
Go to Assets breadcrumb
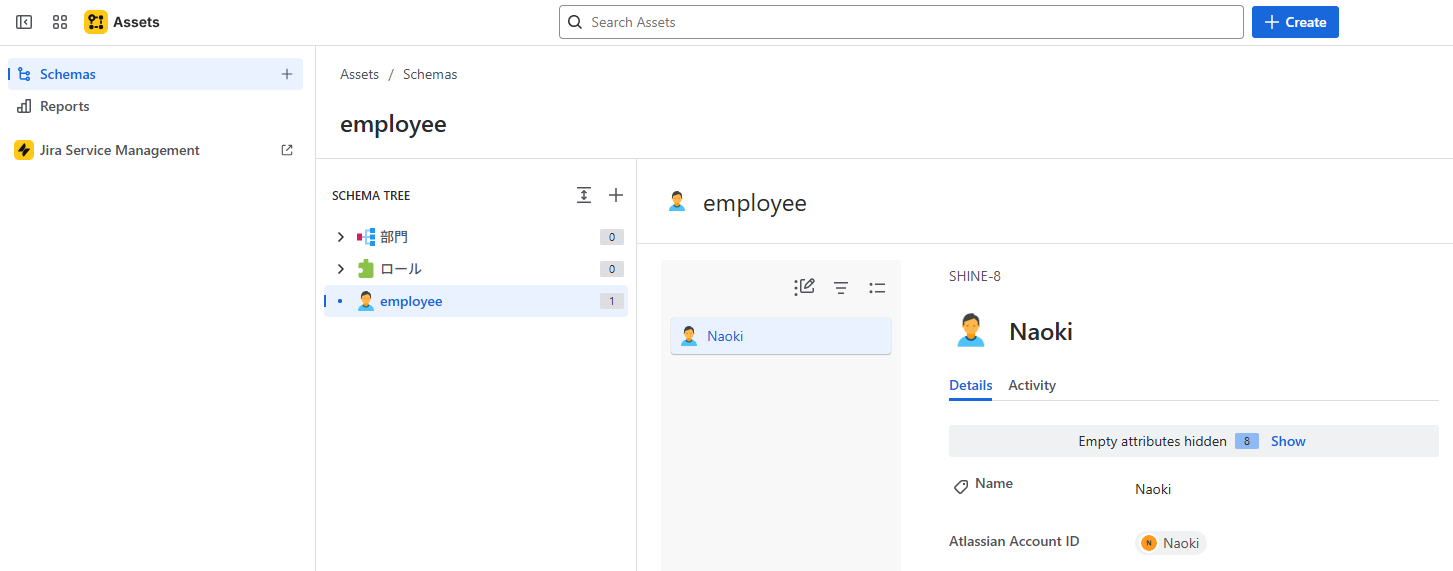[x=359, y=74]
